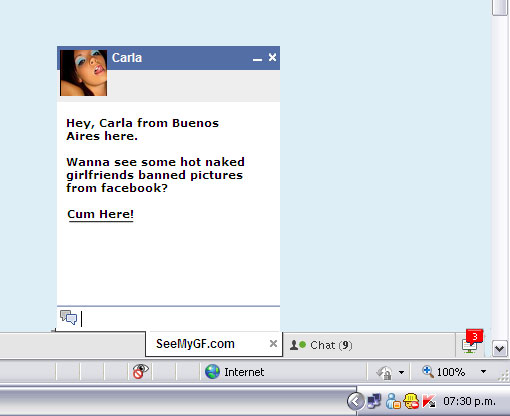Image resolution: width=510 pixels, height=416 pixels.
Task: Open the Kaspersky antivirus tray icon
Action: pos(429,401)
